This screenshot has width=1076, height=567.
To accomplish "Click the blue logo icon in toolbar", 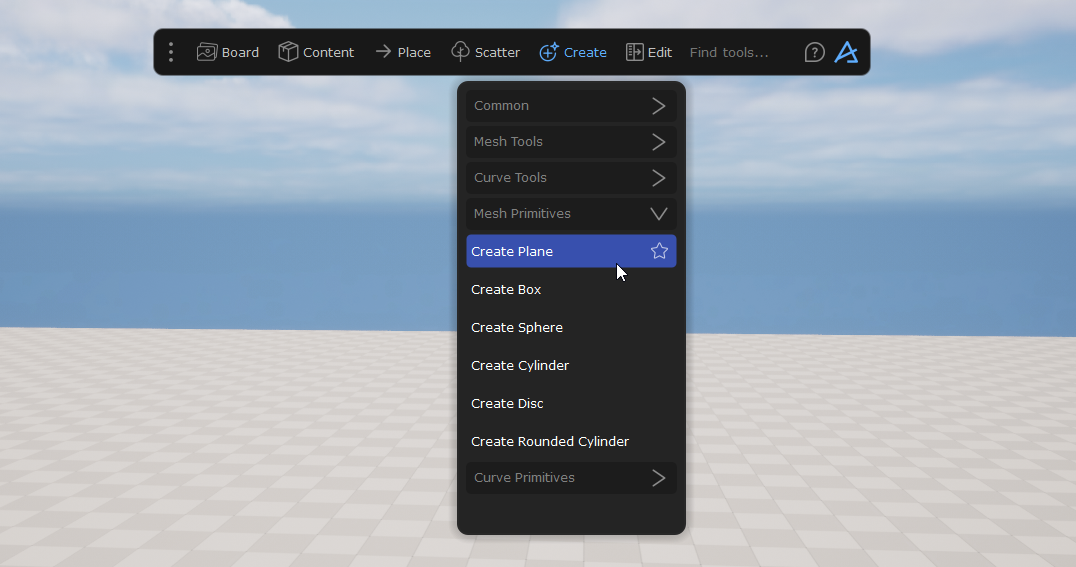I will click(x=846, y=52).
